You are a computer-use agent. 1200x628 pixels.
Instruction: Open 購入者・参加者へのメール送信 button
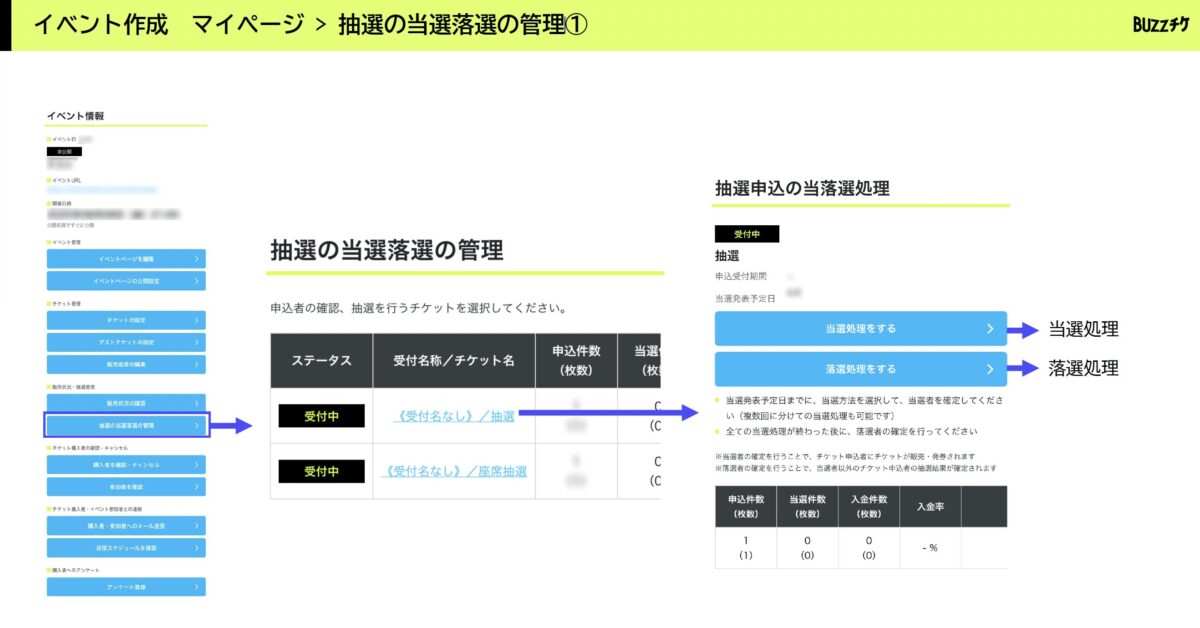point(126,526)
